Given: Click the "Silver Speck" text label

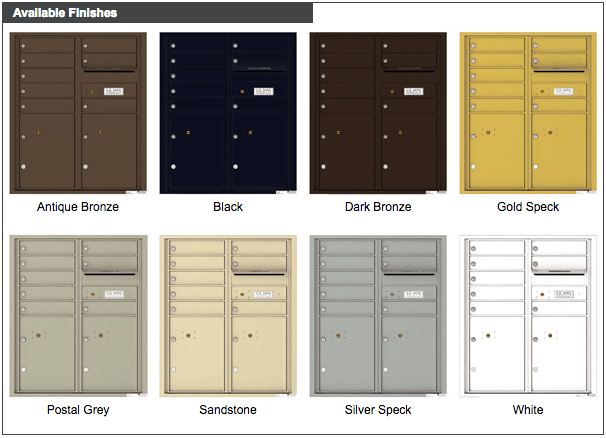Looking at the screenshot, I should click(378, 410).
